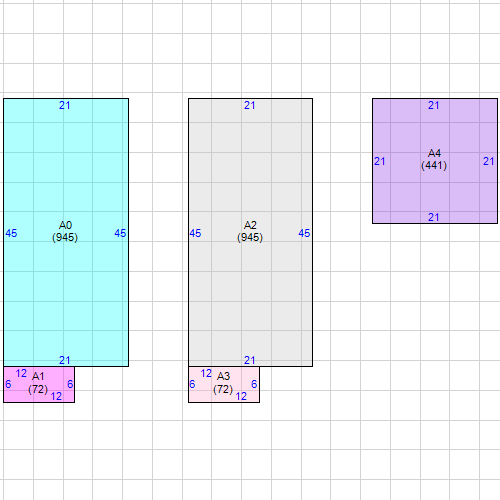Select the magenta A1 rectangle
The image size is (500, 500).
39,385
